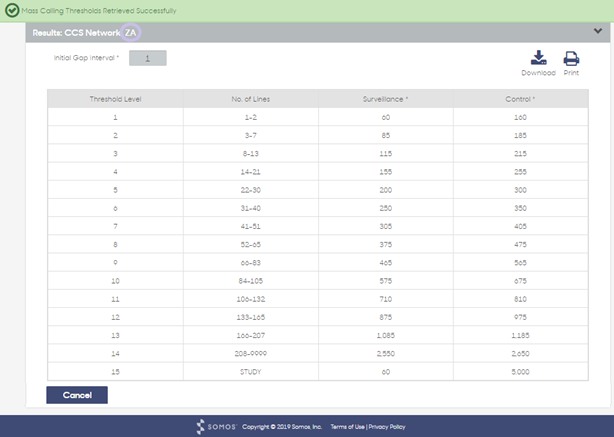Select the 'STUDY' cell in level 15

[x=251, y=372]
